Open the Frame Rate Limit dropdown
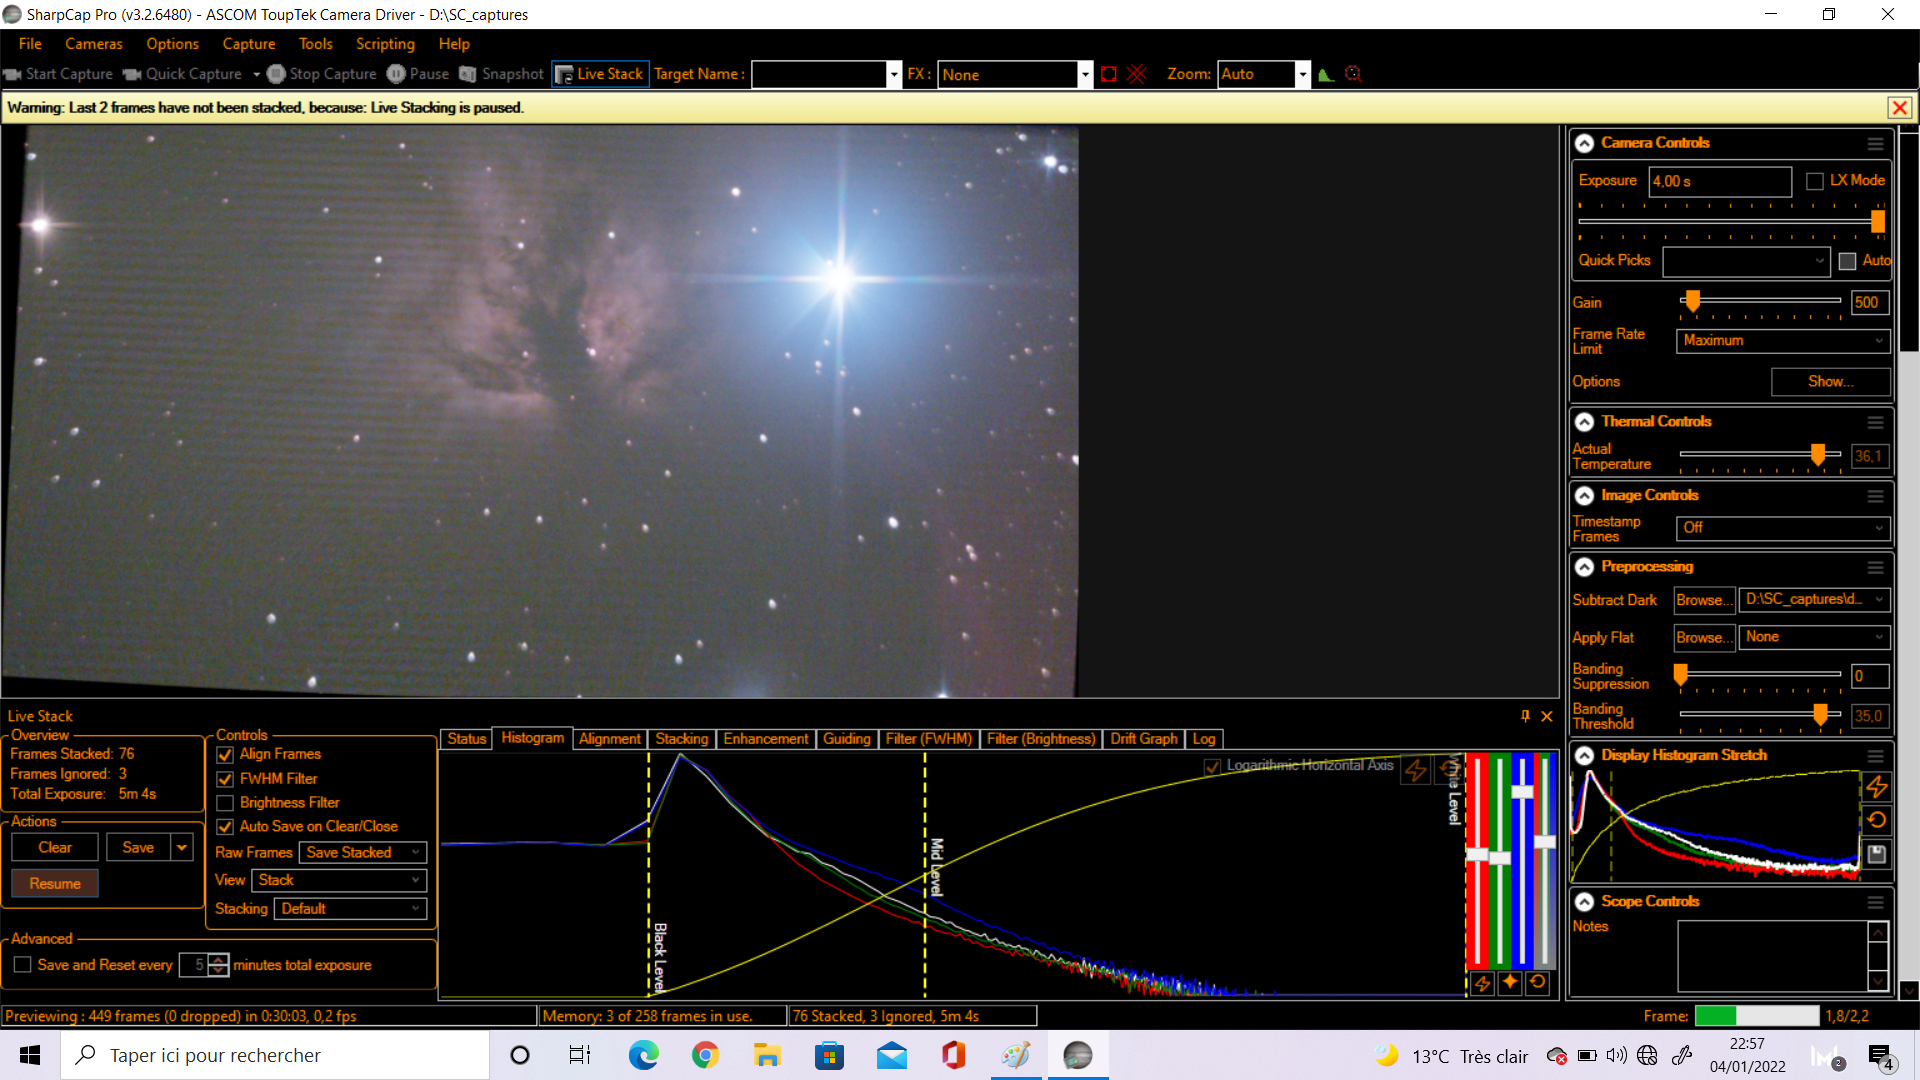Image resolution: width=1920 pixels, height=1080 pixels. 1782,341
